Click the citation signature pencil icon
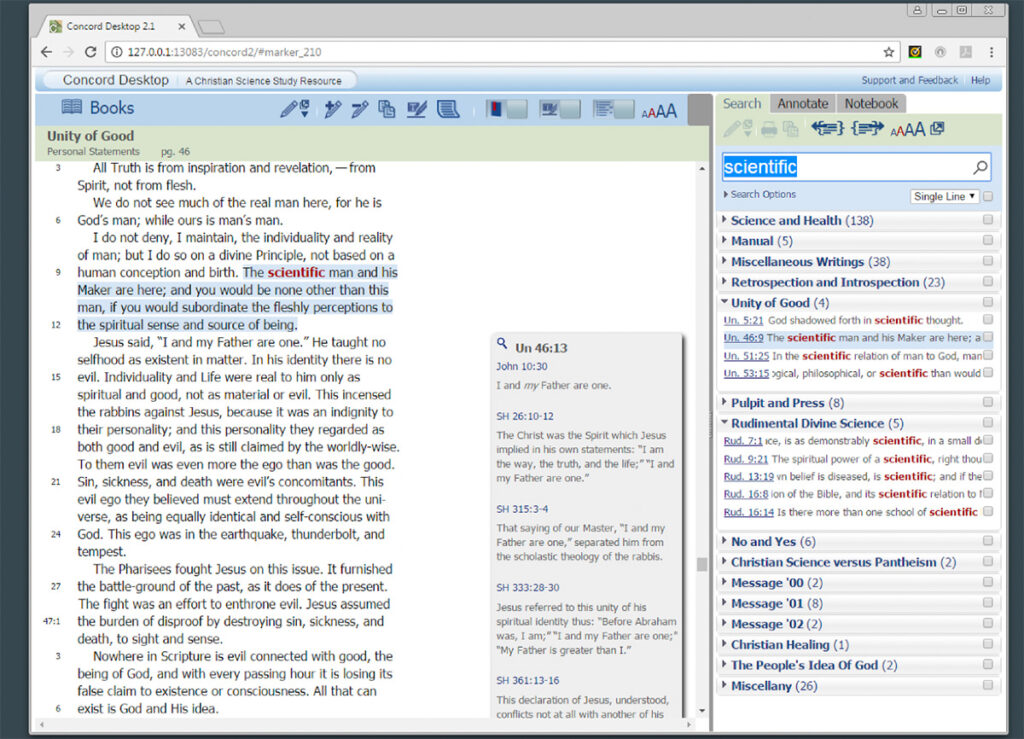Image resolution: width=1024 pixels, height=739 pixels. 416,109
